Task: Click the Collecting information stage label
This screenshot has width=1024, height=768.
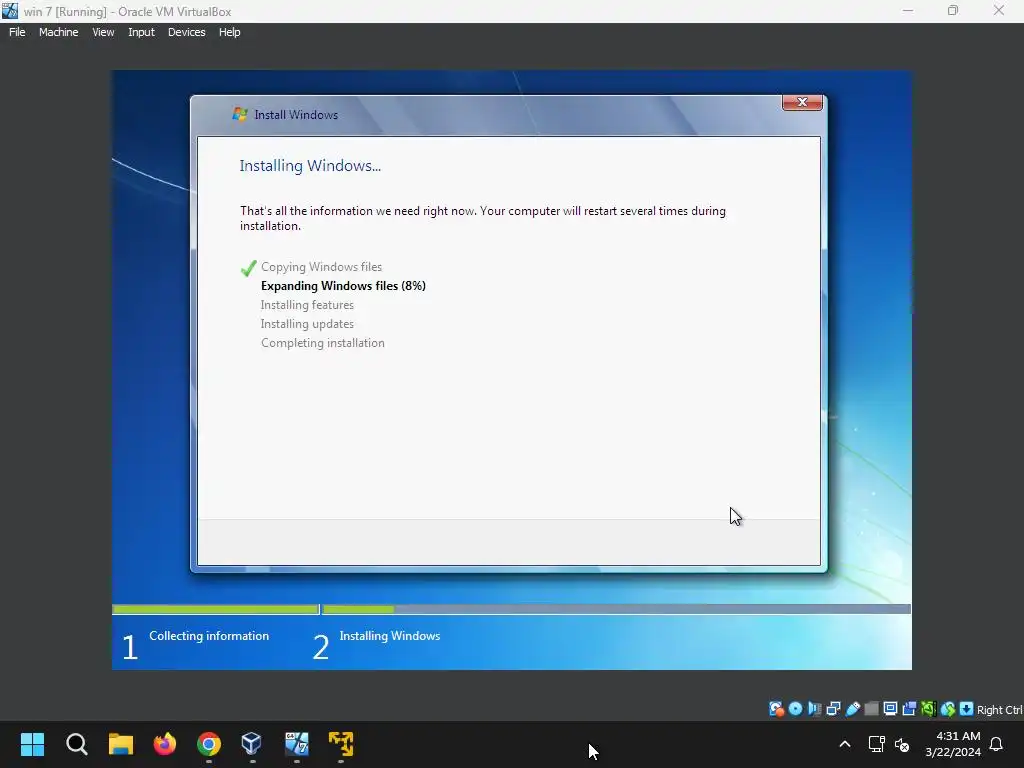Action: (209, 635)
